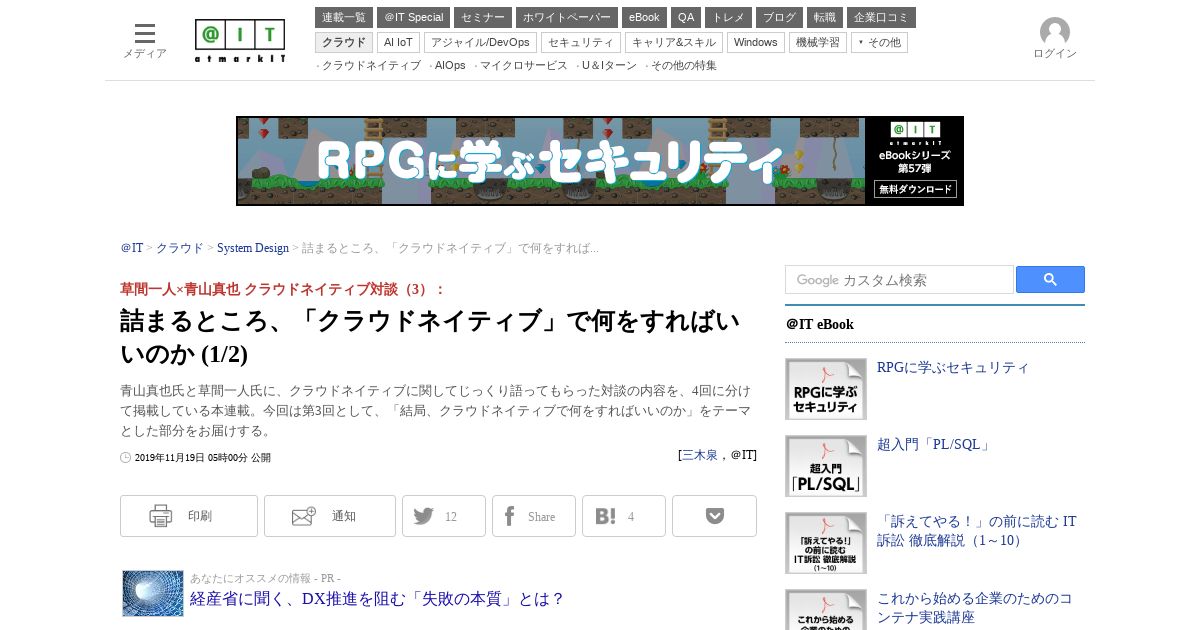Open RPGに学ぶセキュリティ eBook text link
Viewport: 1200px width, 630px height.
pos(953,367)
